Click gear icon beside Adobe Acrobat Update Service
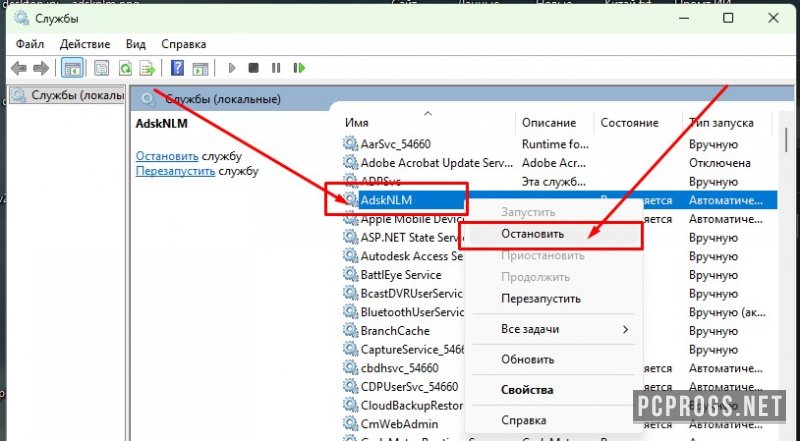Screen dimensions: 800x441 point(350,163)
